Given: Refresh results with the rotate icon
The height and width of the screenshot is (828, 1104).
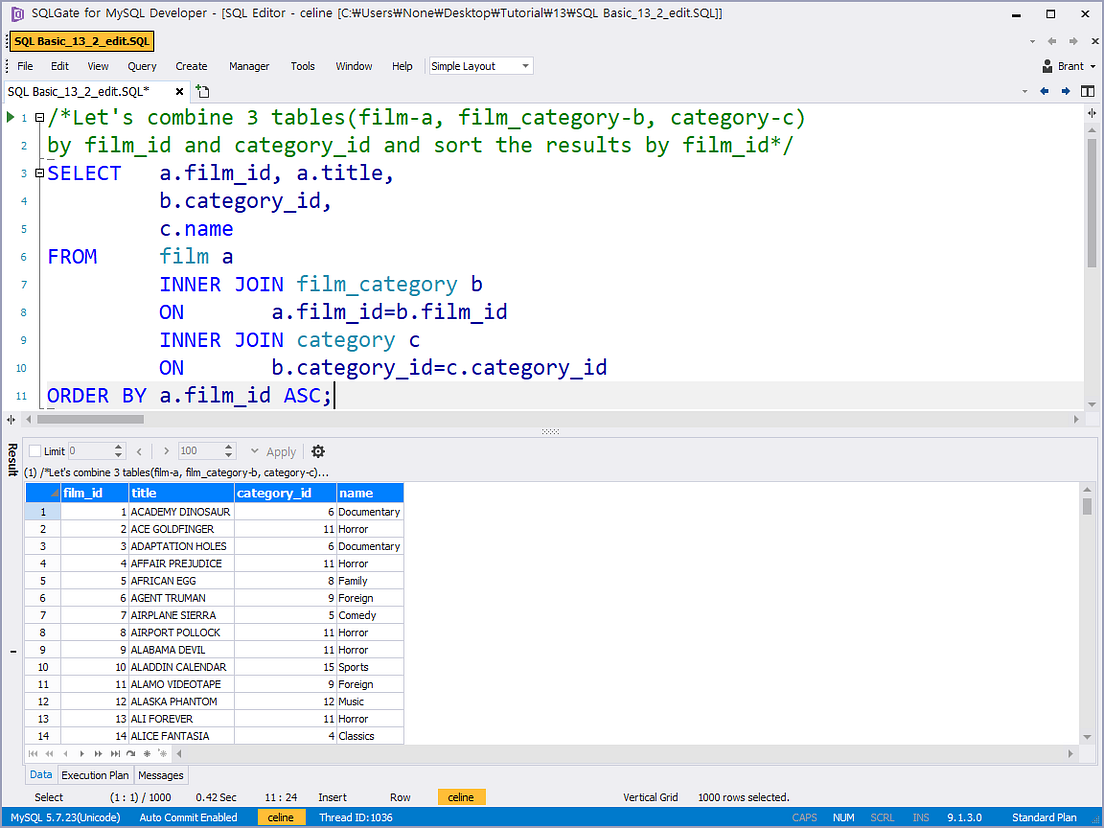Looking at the screenshot, I should pyautogui.click(x=131, y=753).
